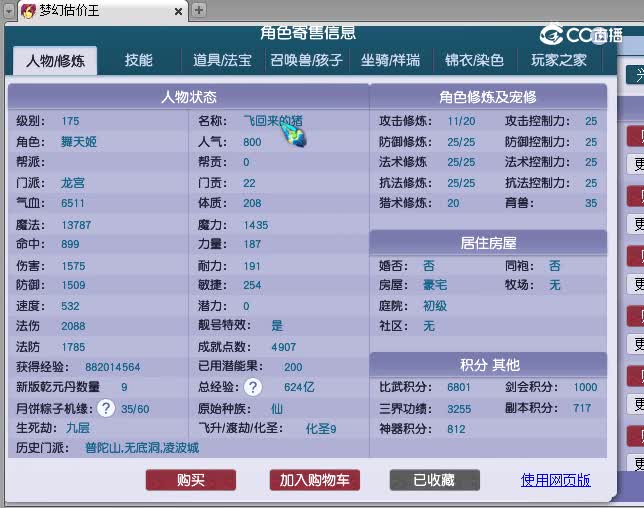Click the 人物状态 section header
This screenshot has height=508, width=644.
pyautogui.click(x=189, y=97)
